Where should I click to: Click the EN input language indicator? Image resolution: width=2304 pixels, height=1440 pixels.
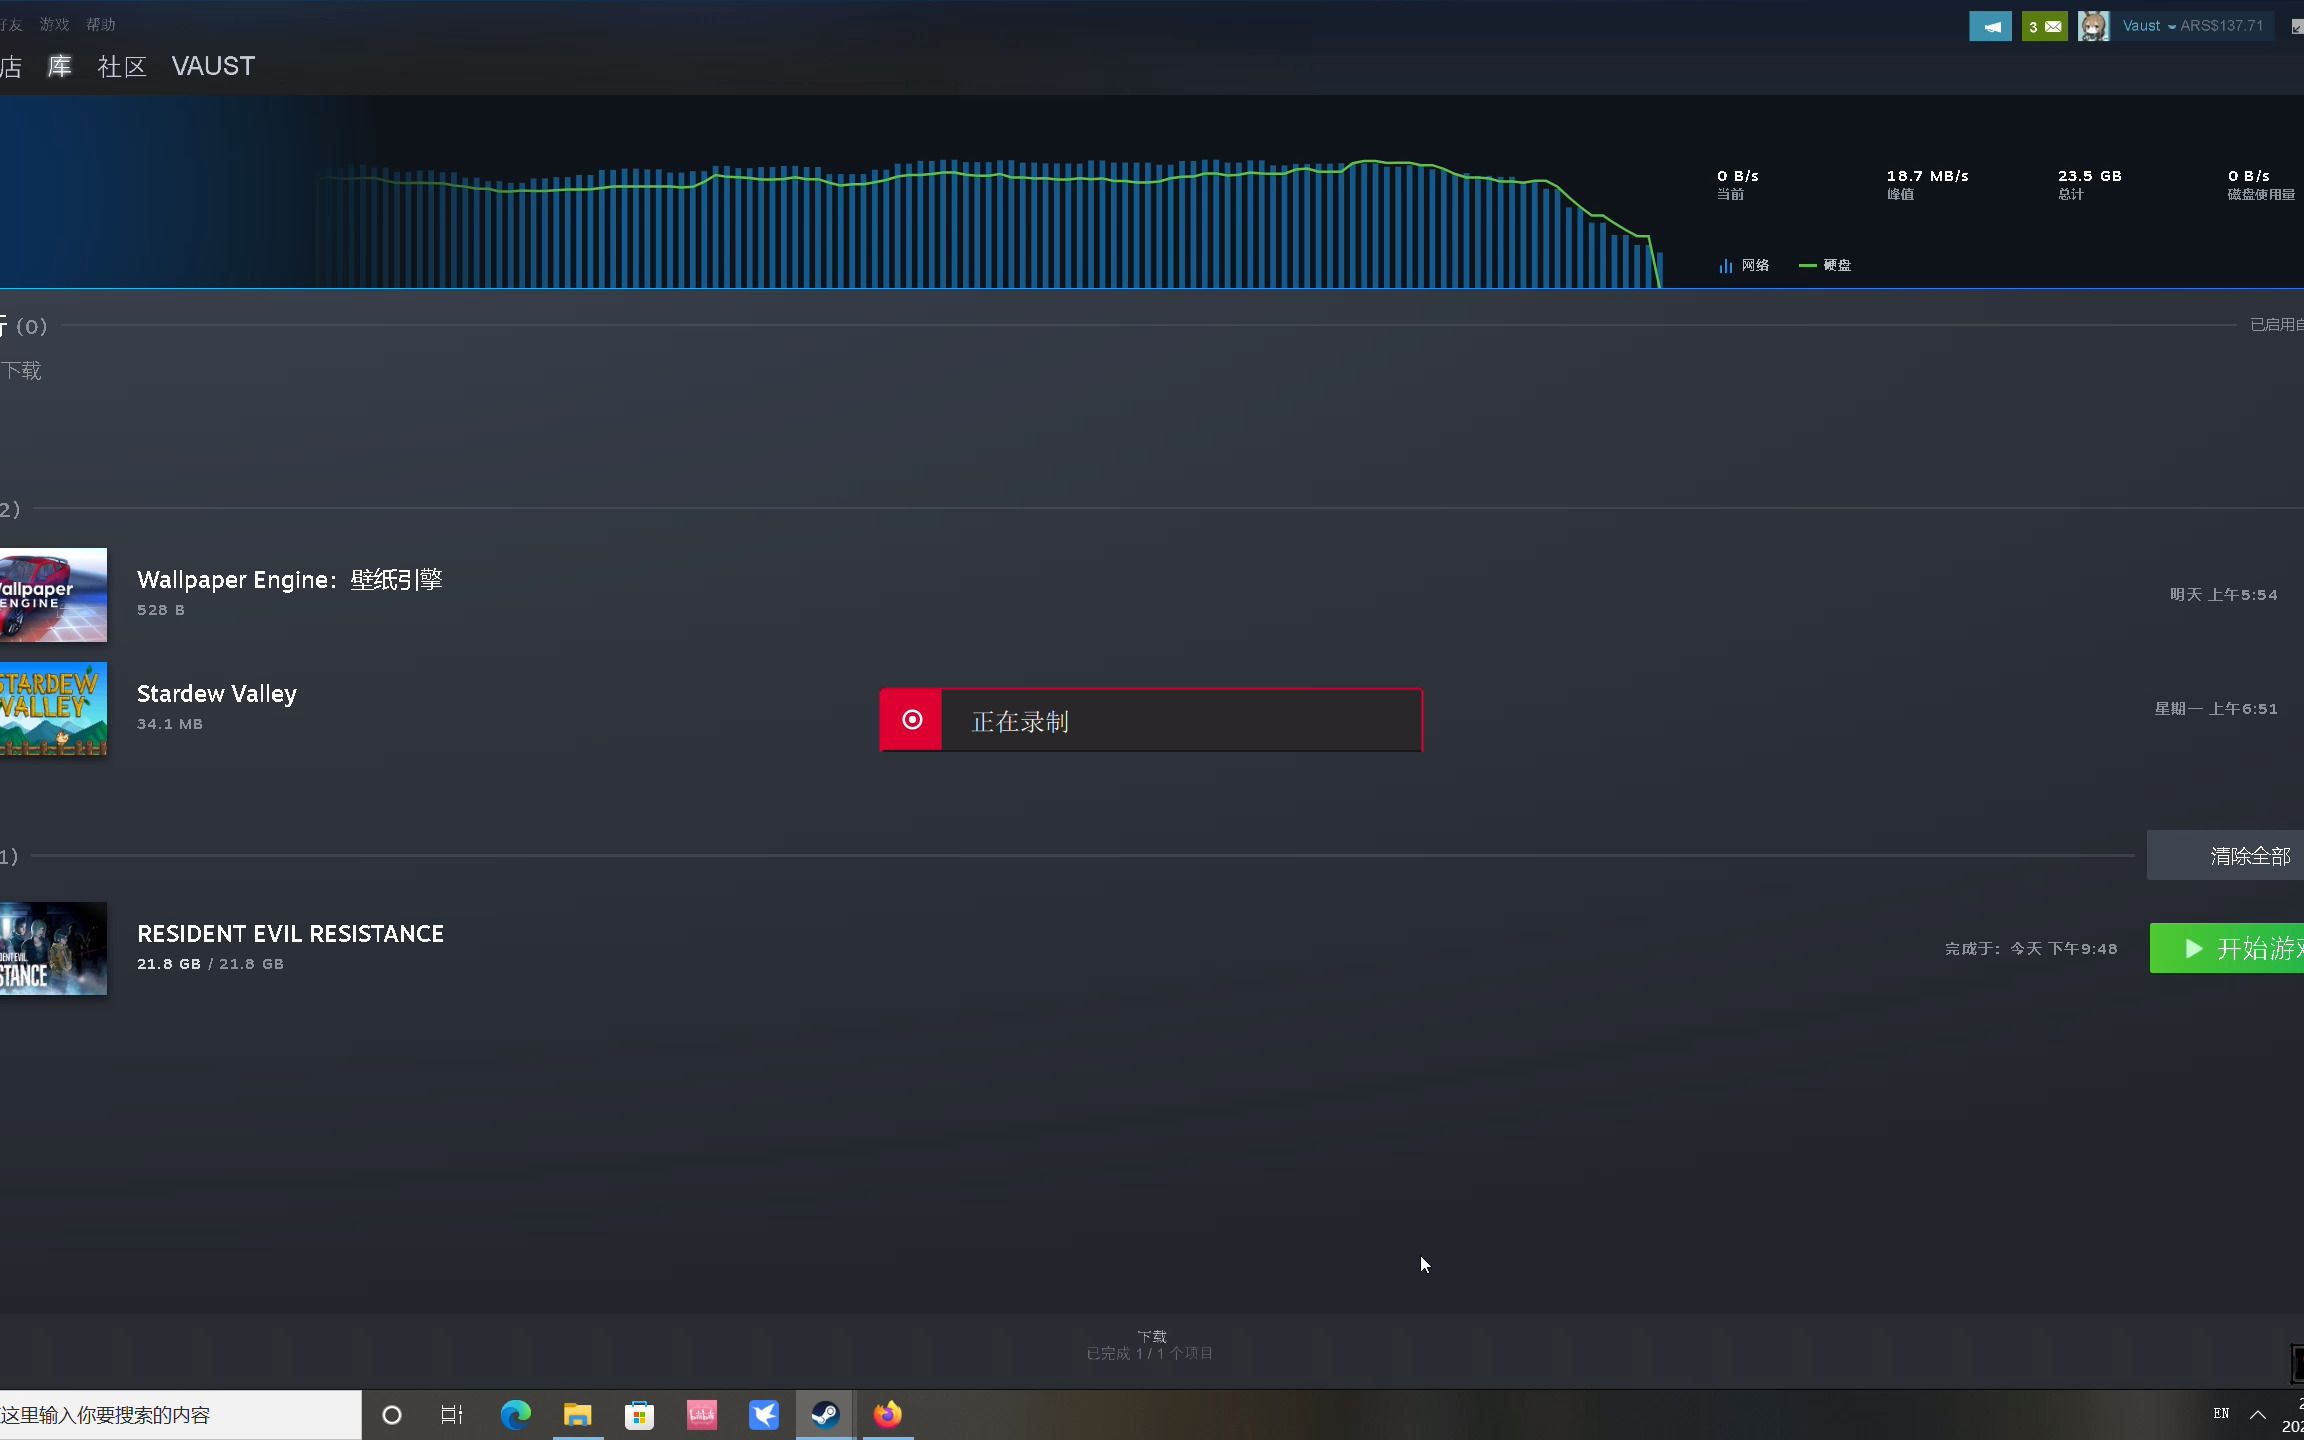(x=2221, y=1413)
